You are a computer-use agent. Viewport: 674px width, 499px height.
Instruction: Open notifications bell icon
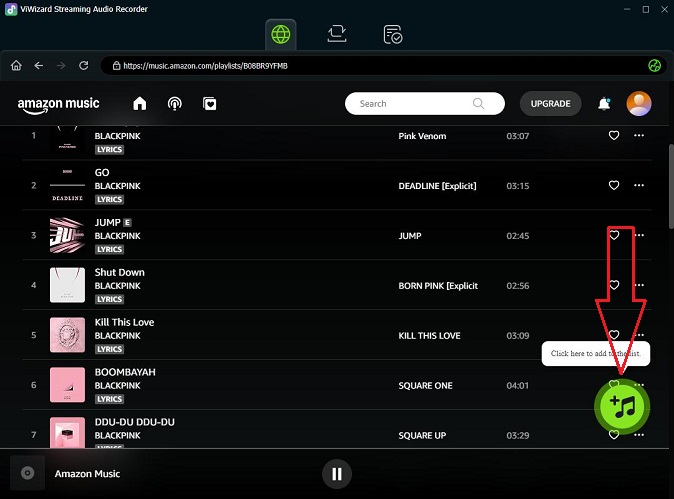(604, 104)
